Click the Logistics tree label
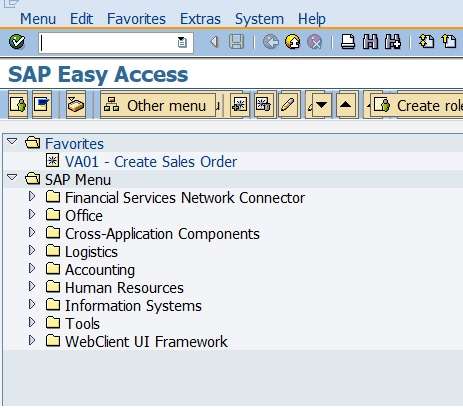 [x=91, y=252]
